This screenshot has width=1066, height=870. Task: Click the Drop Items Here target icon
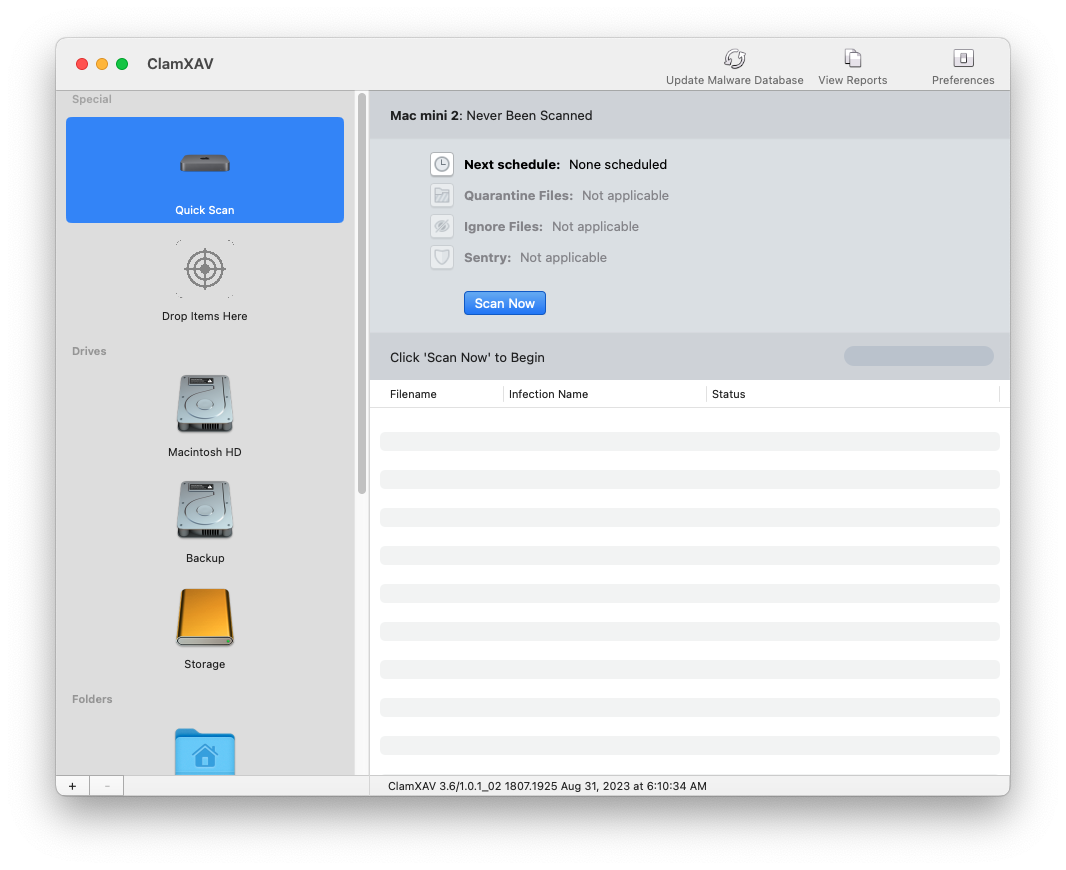click(205, 269)
